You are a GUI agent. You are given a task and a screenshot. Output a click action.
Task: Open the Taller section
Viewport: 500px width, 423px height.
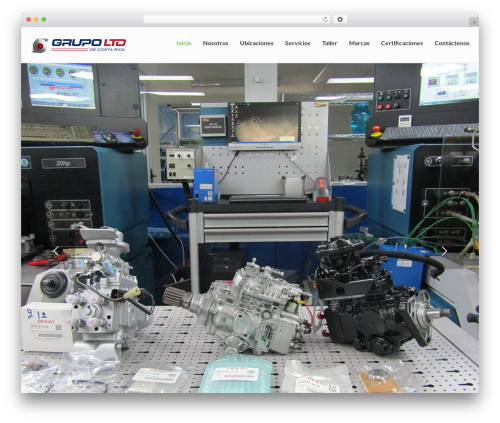[329, 43]
